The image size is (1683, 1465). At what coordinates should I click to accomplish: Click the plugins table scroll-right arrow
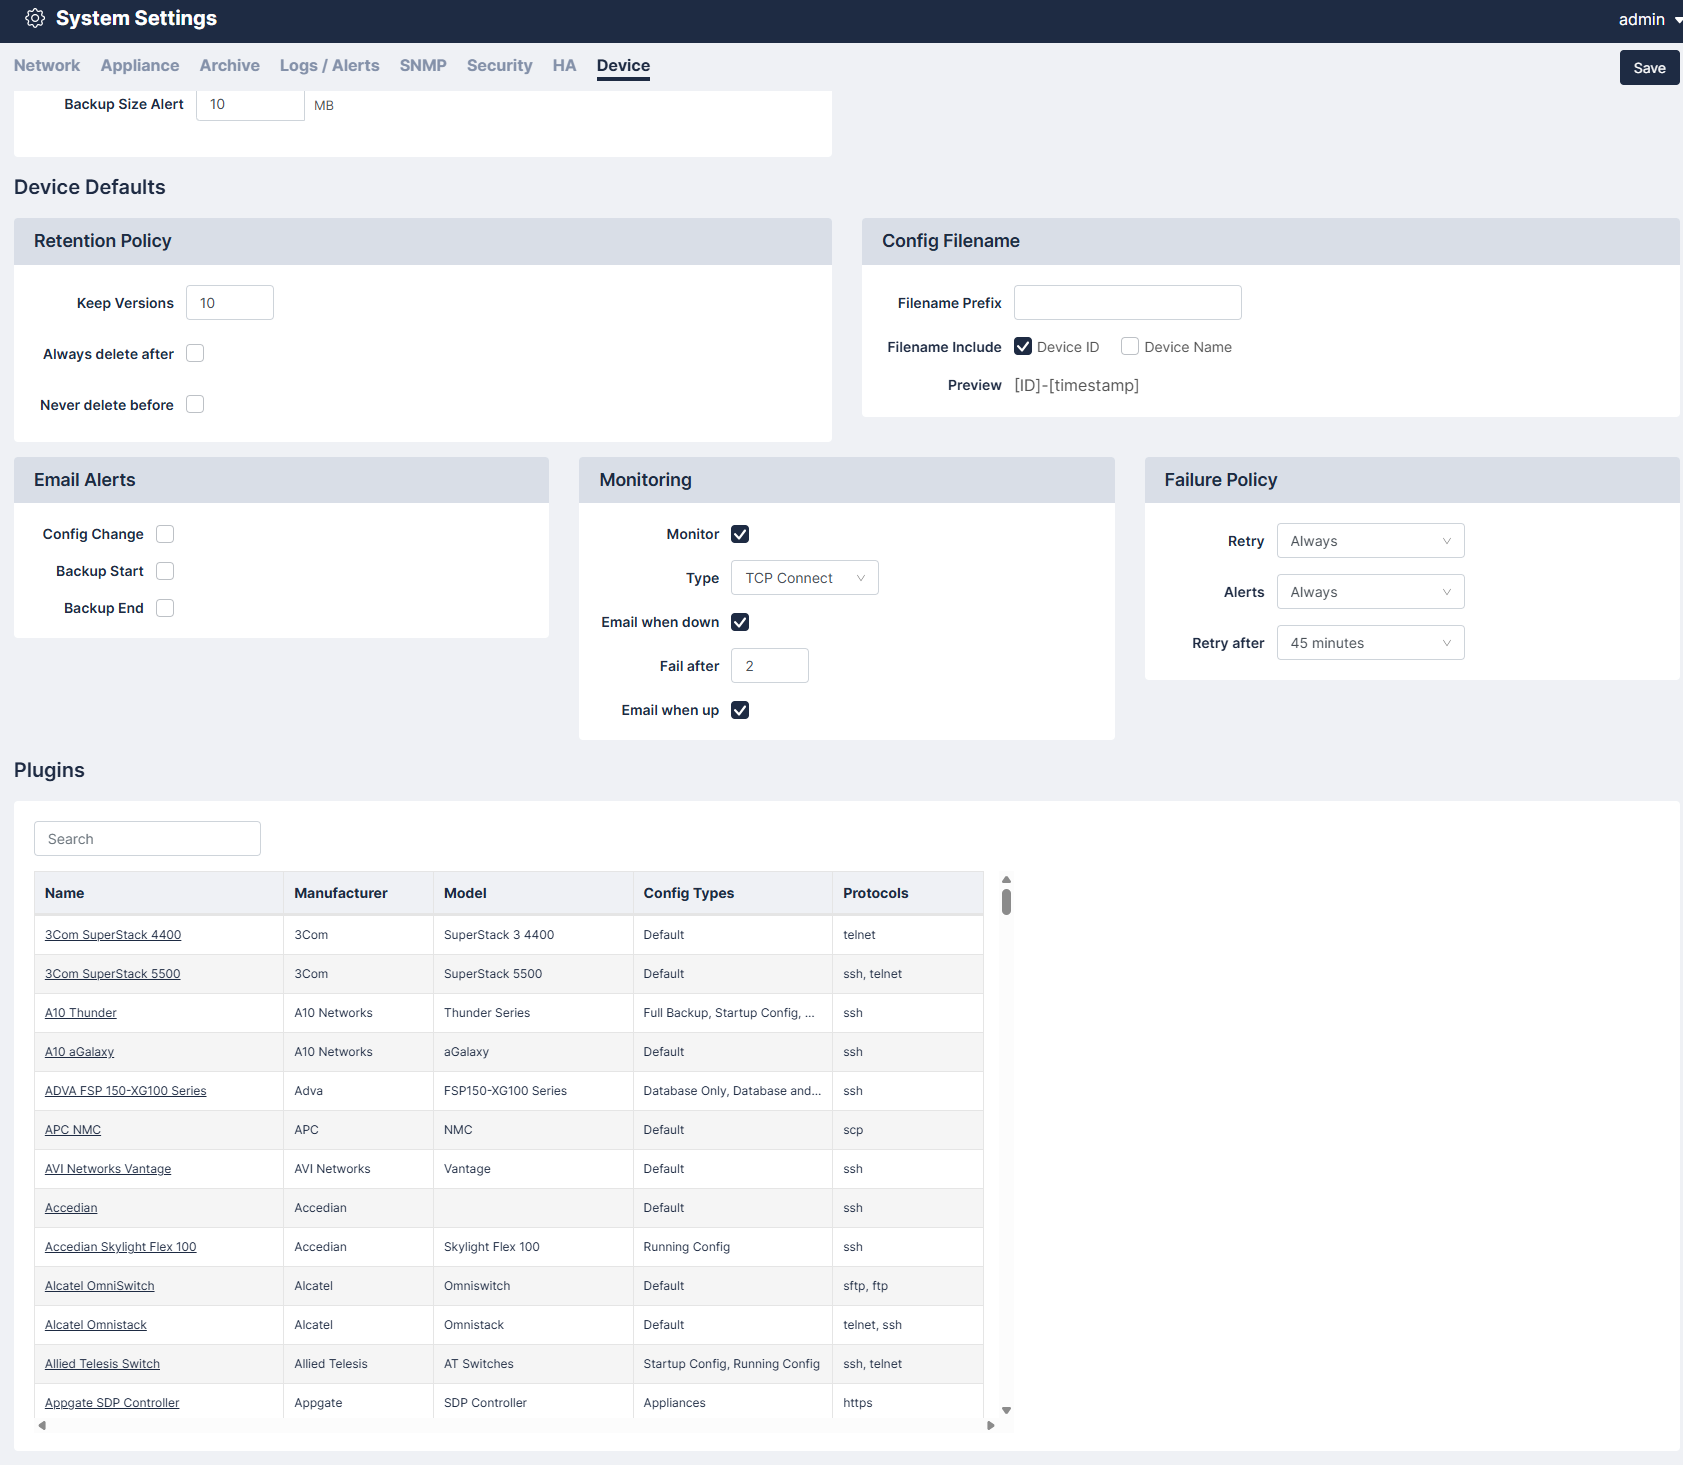[991, 1426]
